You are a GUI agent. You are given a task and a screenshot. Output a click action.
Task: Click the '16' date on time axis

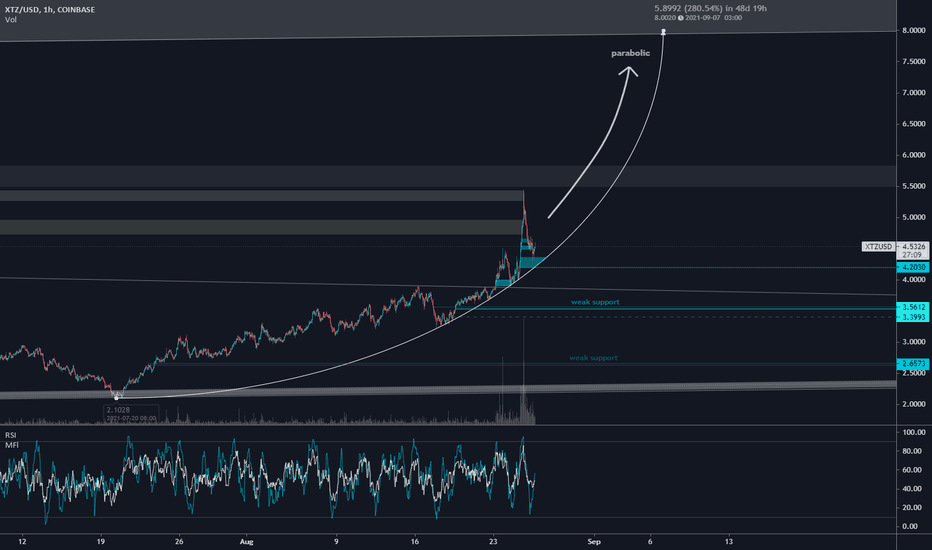click(x=414, y=542)
